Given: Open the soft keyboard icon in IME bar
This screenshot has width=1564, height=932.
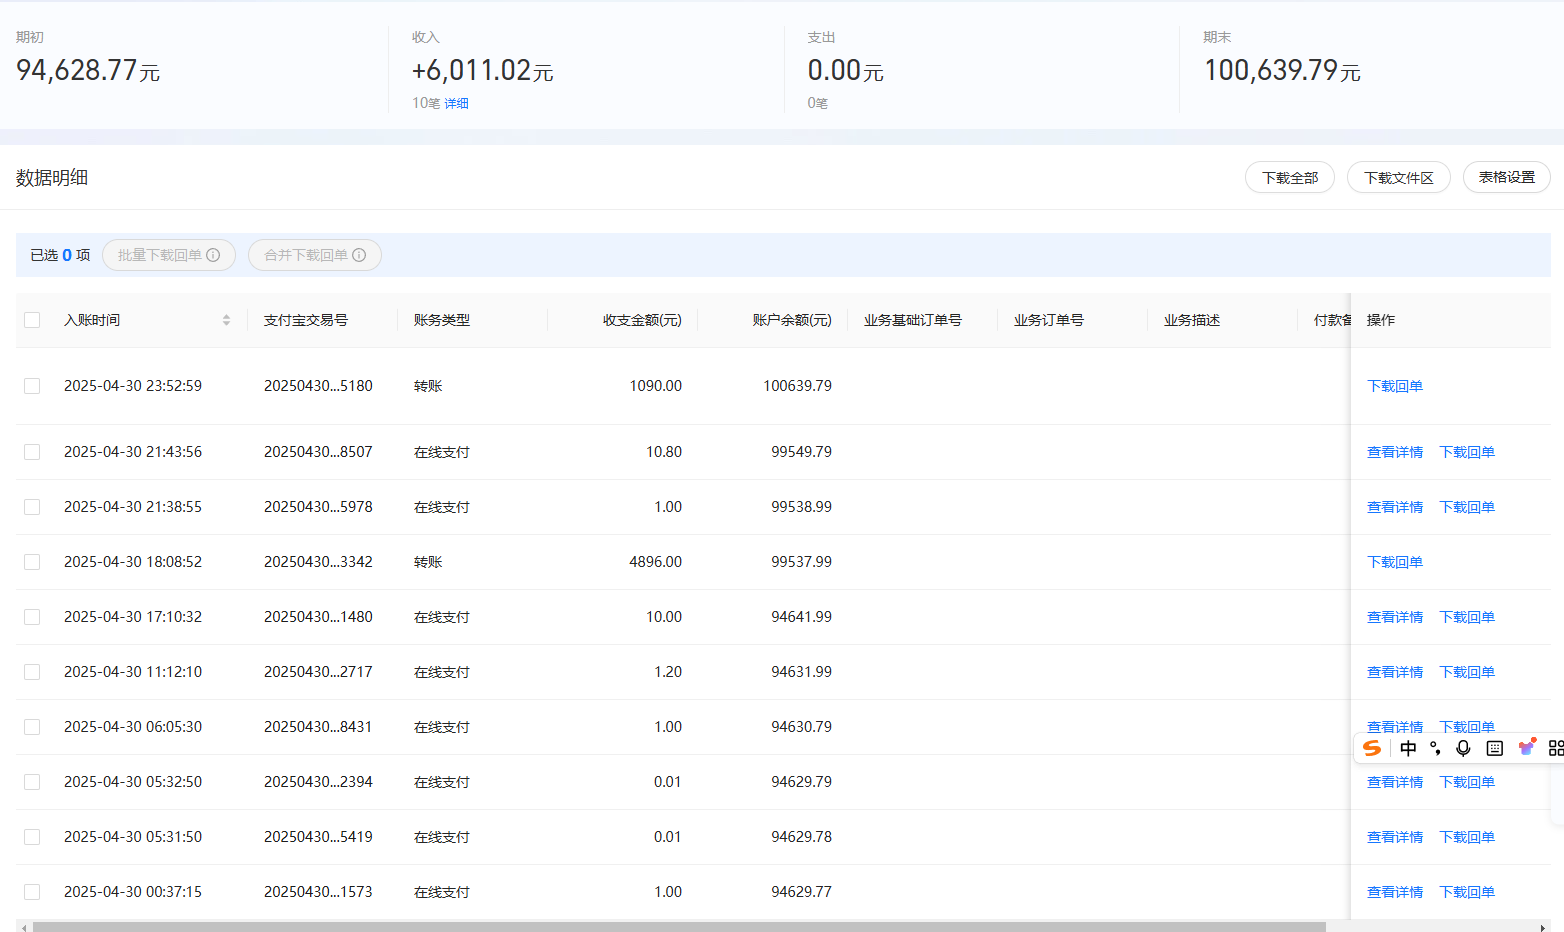Looking at the screenshot, I should pos(1495,748).
